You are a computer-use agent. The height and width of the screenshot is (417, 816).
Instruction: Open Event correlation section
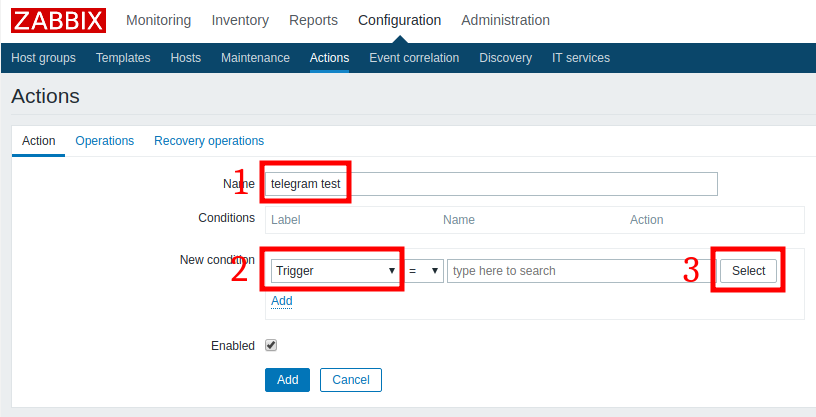coord(414,58)
